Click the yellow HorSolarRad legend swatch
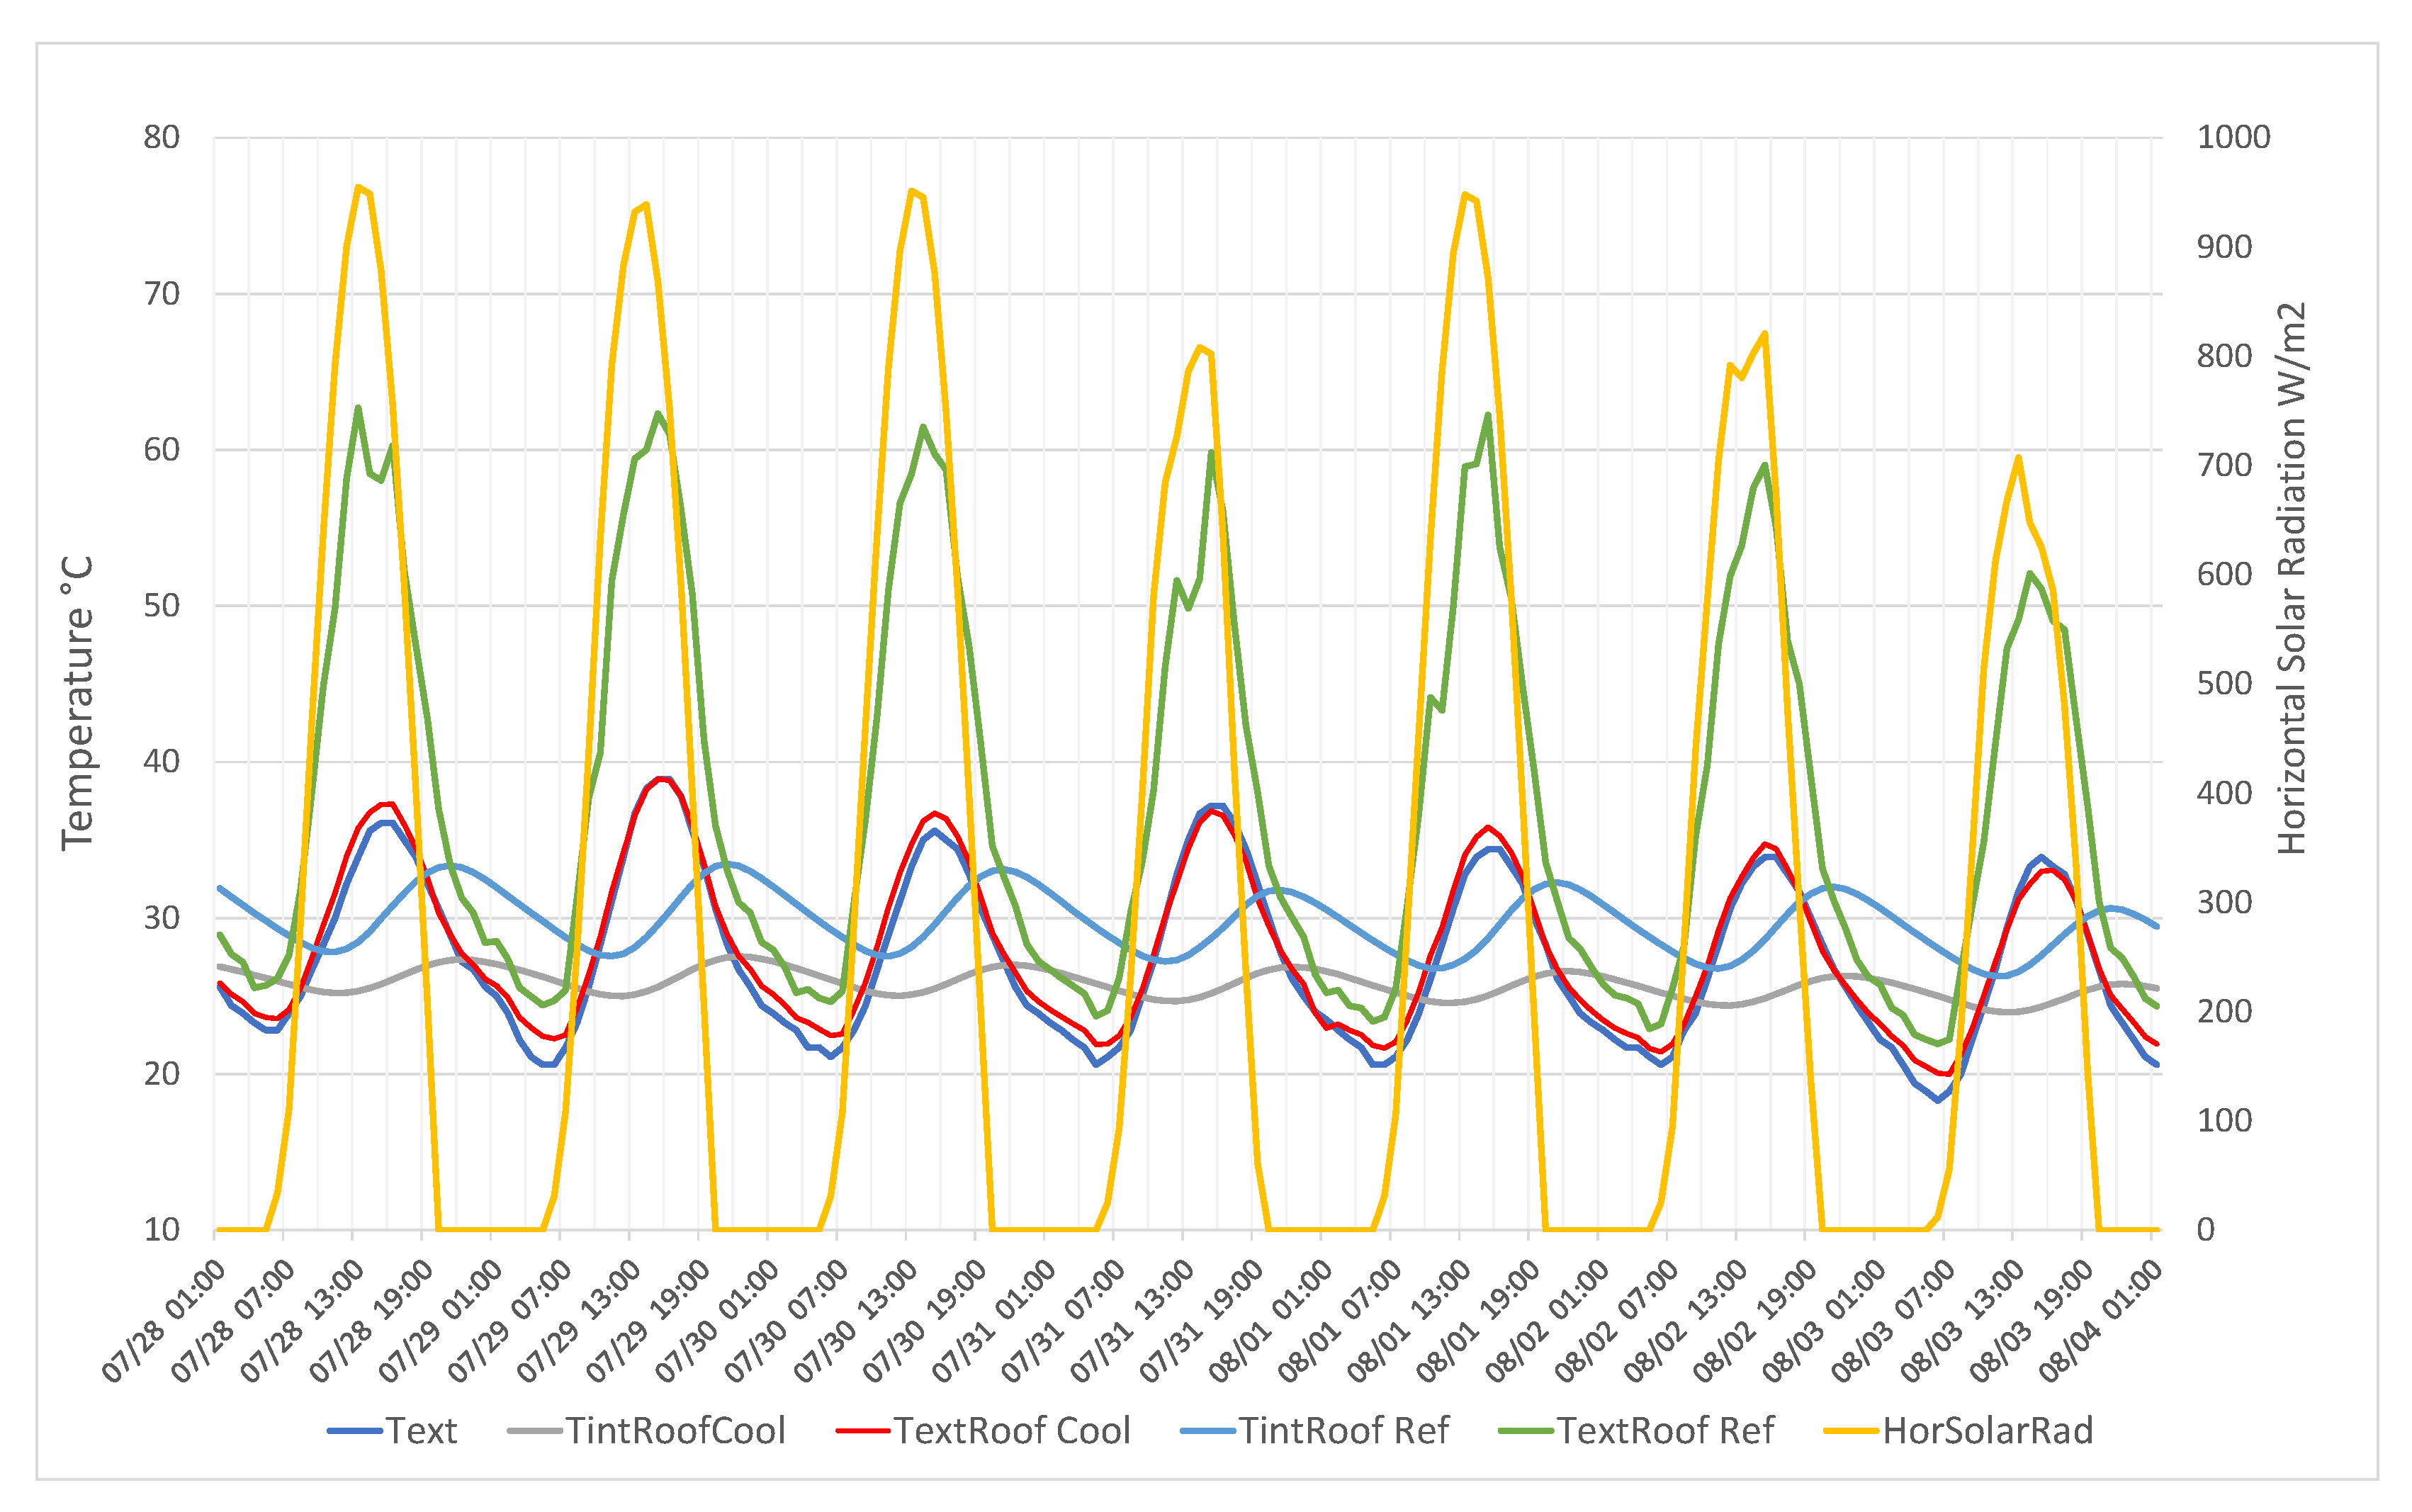Viewport: 2412px width, 1512px height. coord(1852,1432)
